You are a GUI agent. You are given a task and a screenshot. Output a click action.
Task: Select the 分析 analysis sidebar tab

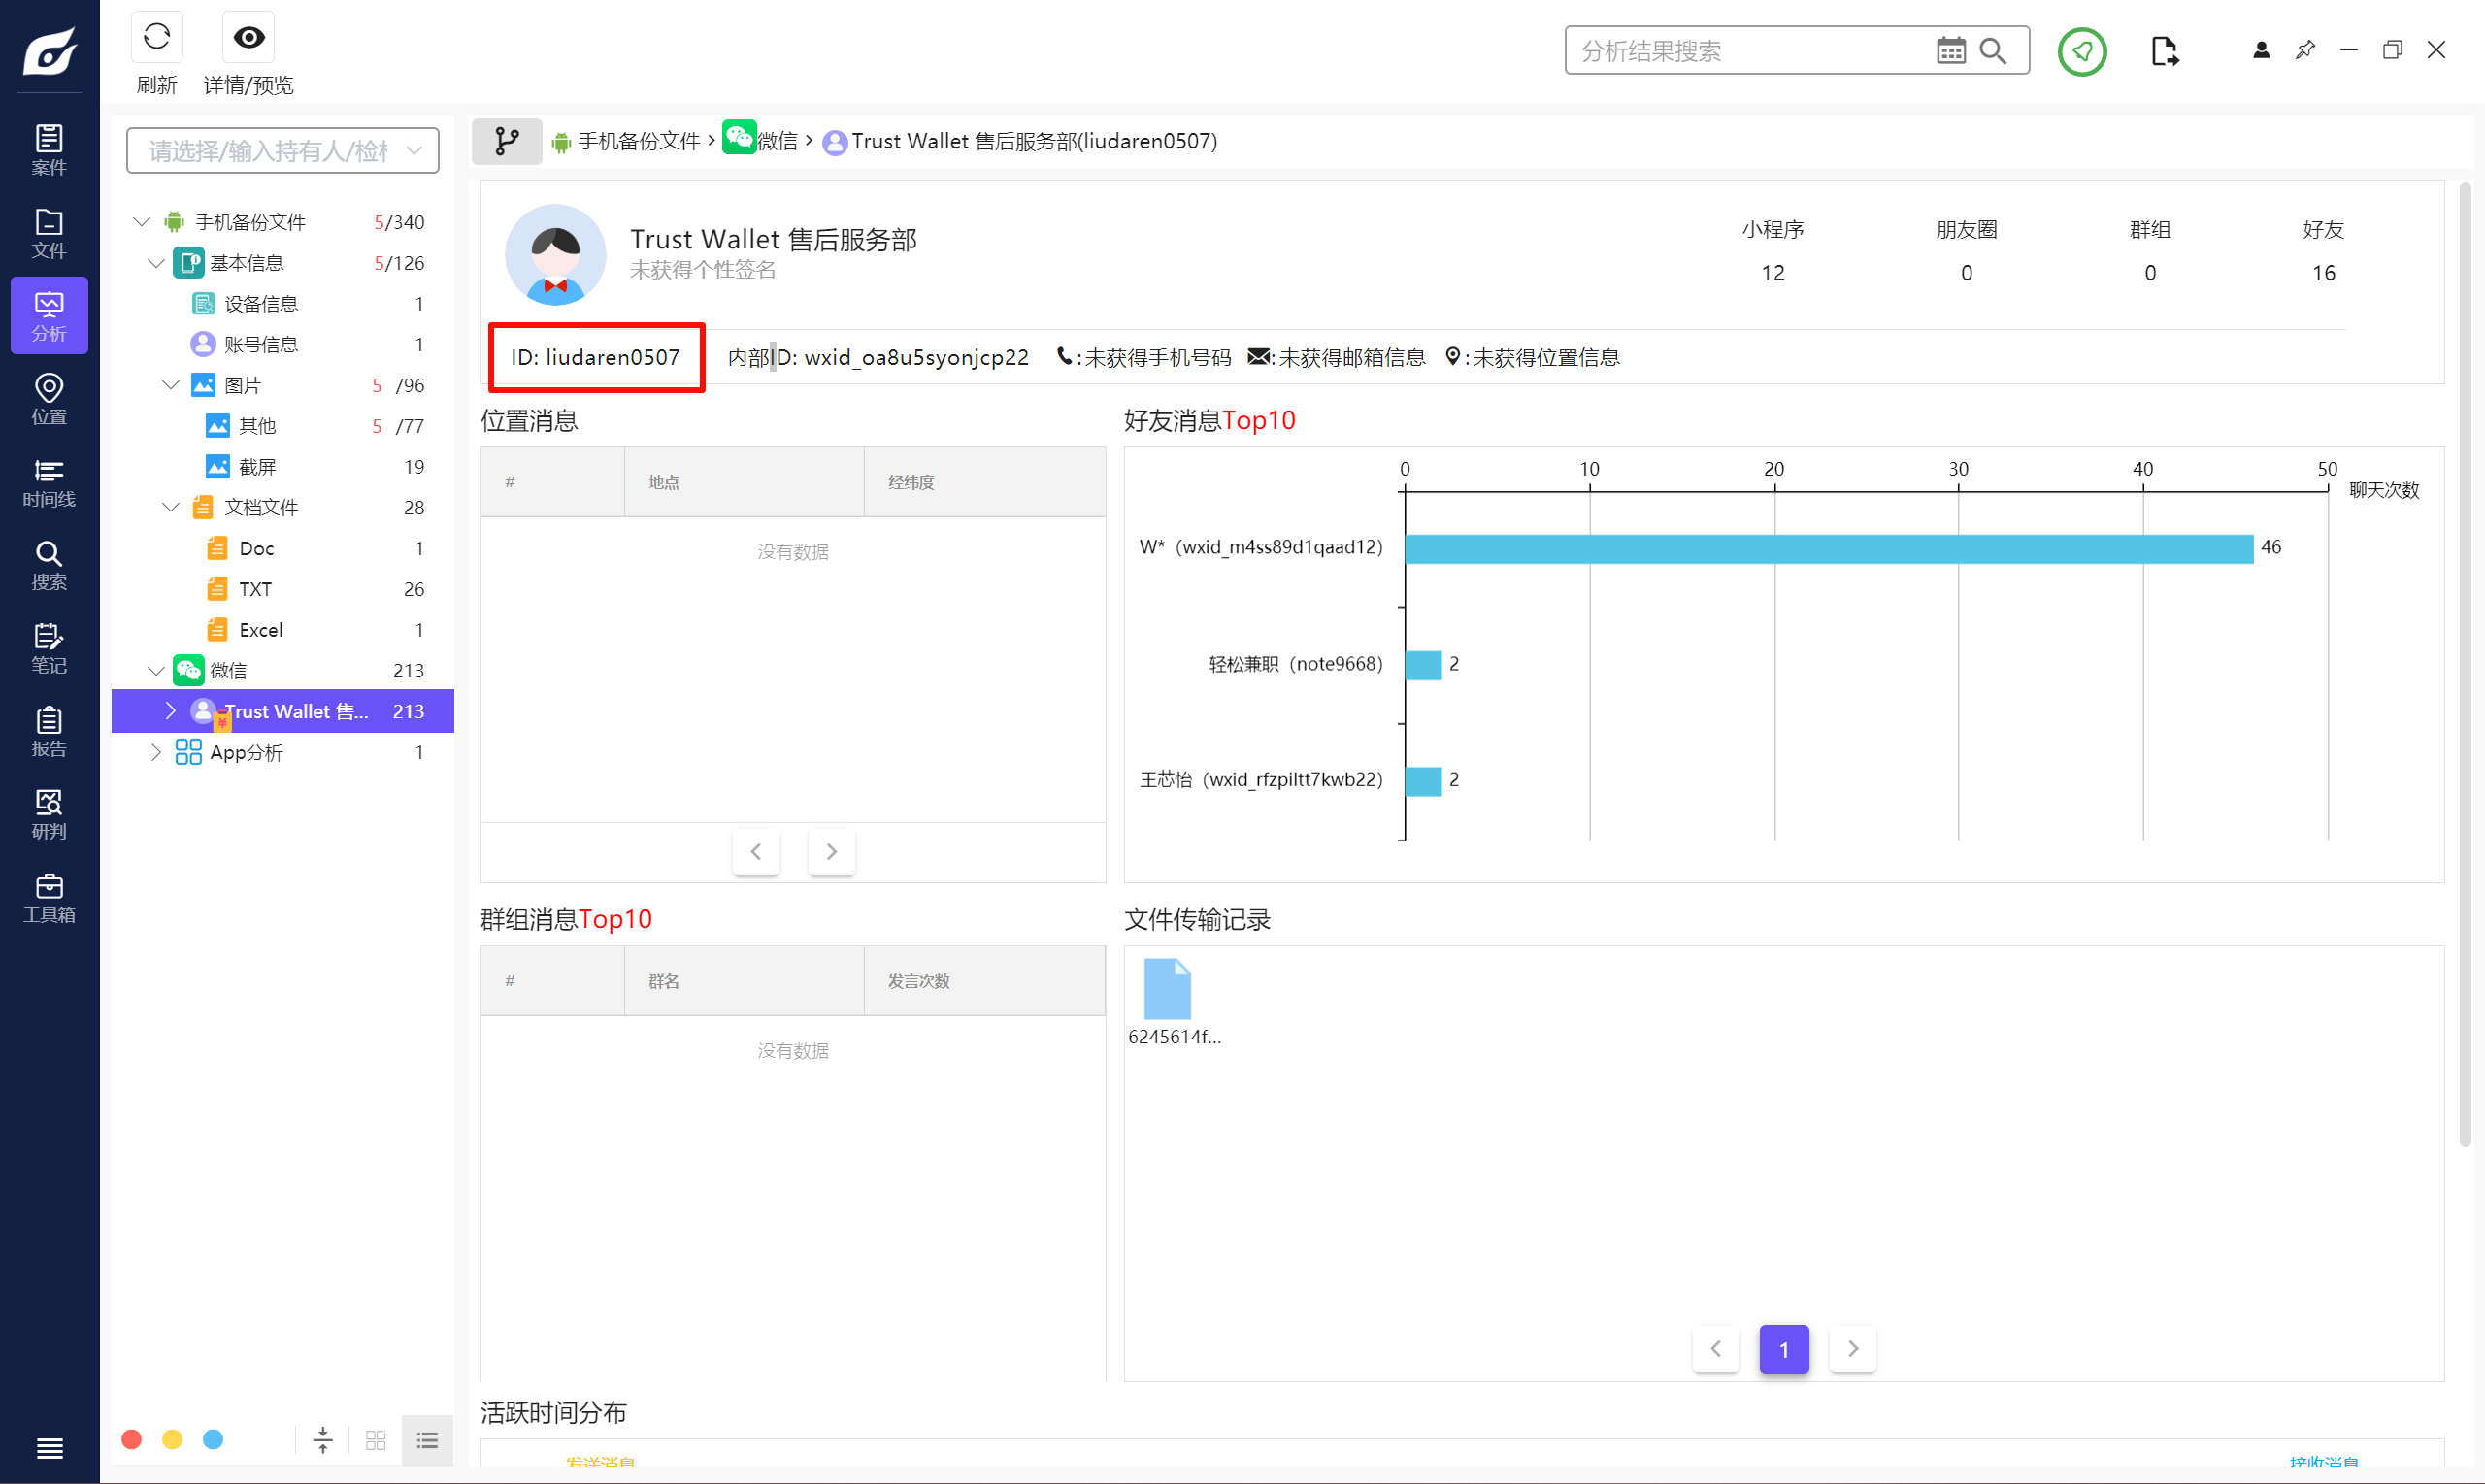click(49, 316)
